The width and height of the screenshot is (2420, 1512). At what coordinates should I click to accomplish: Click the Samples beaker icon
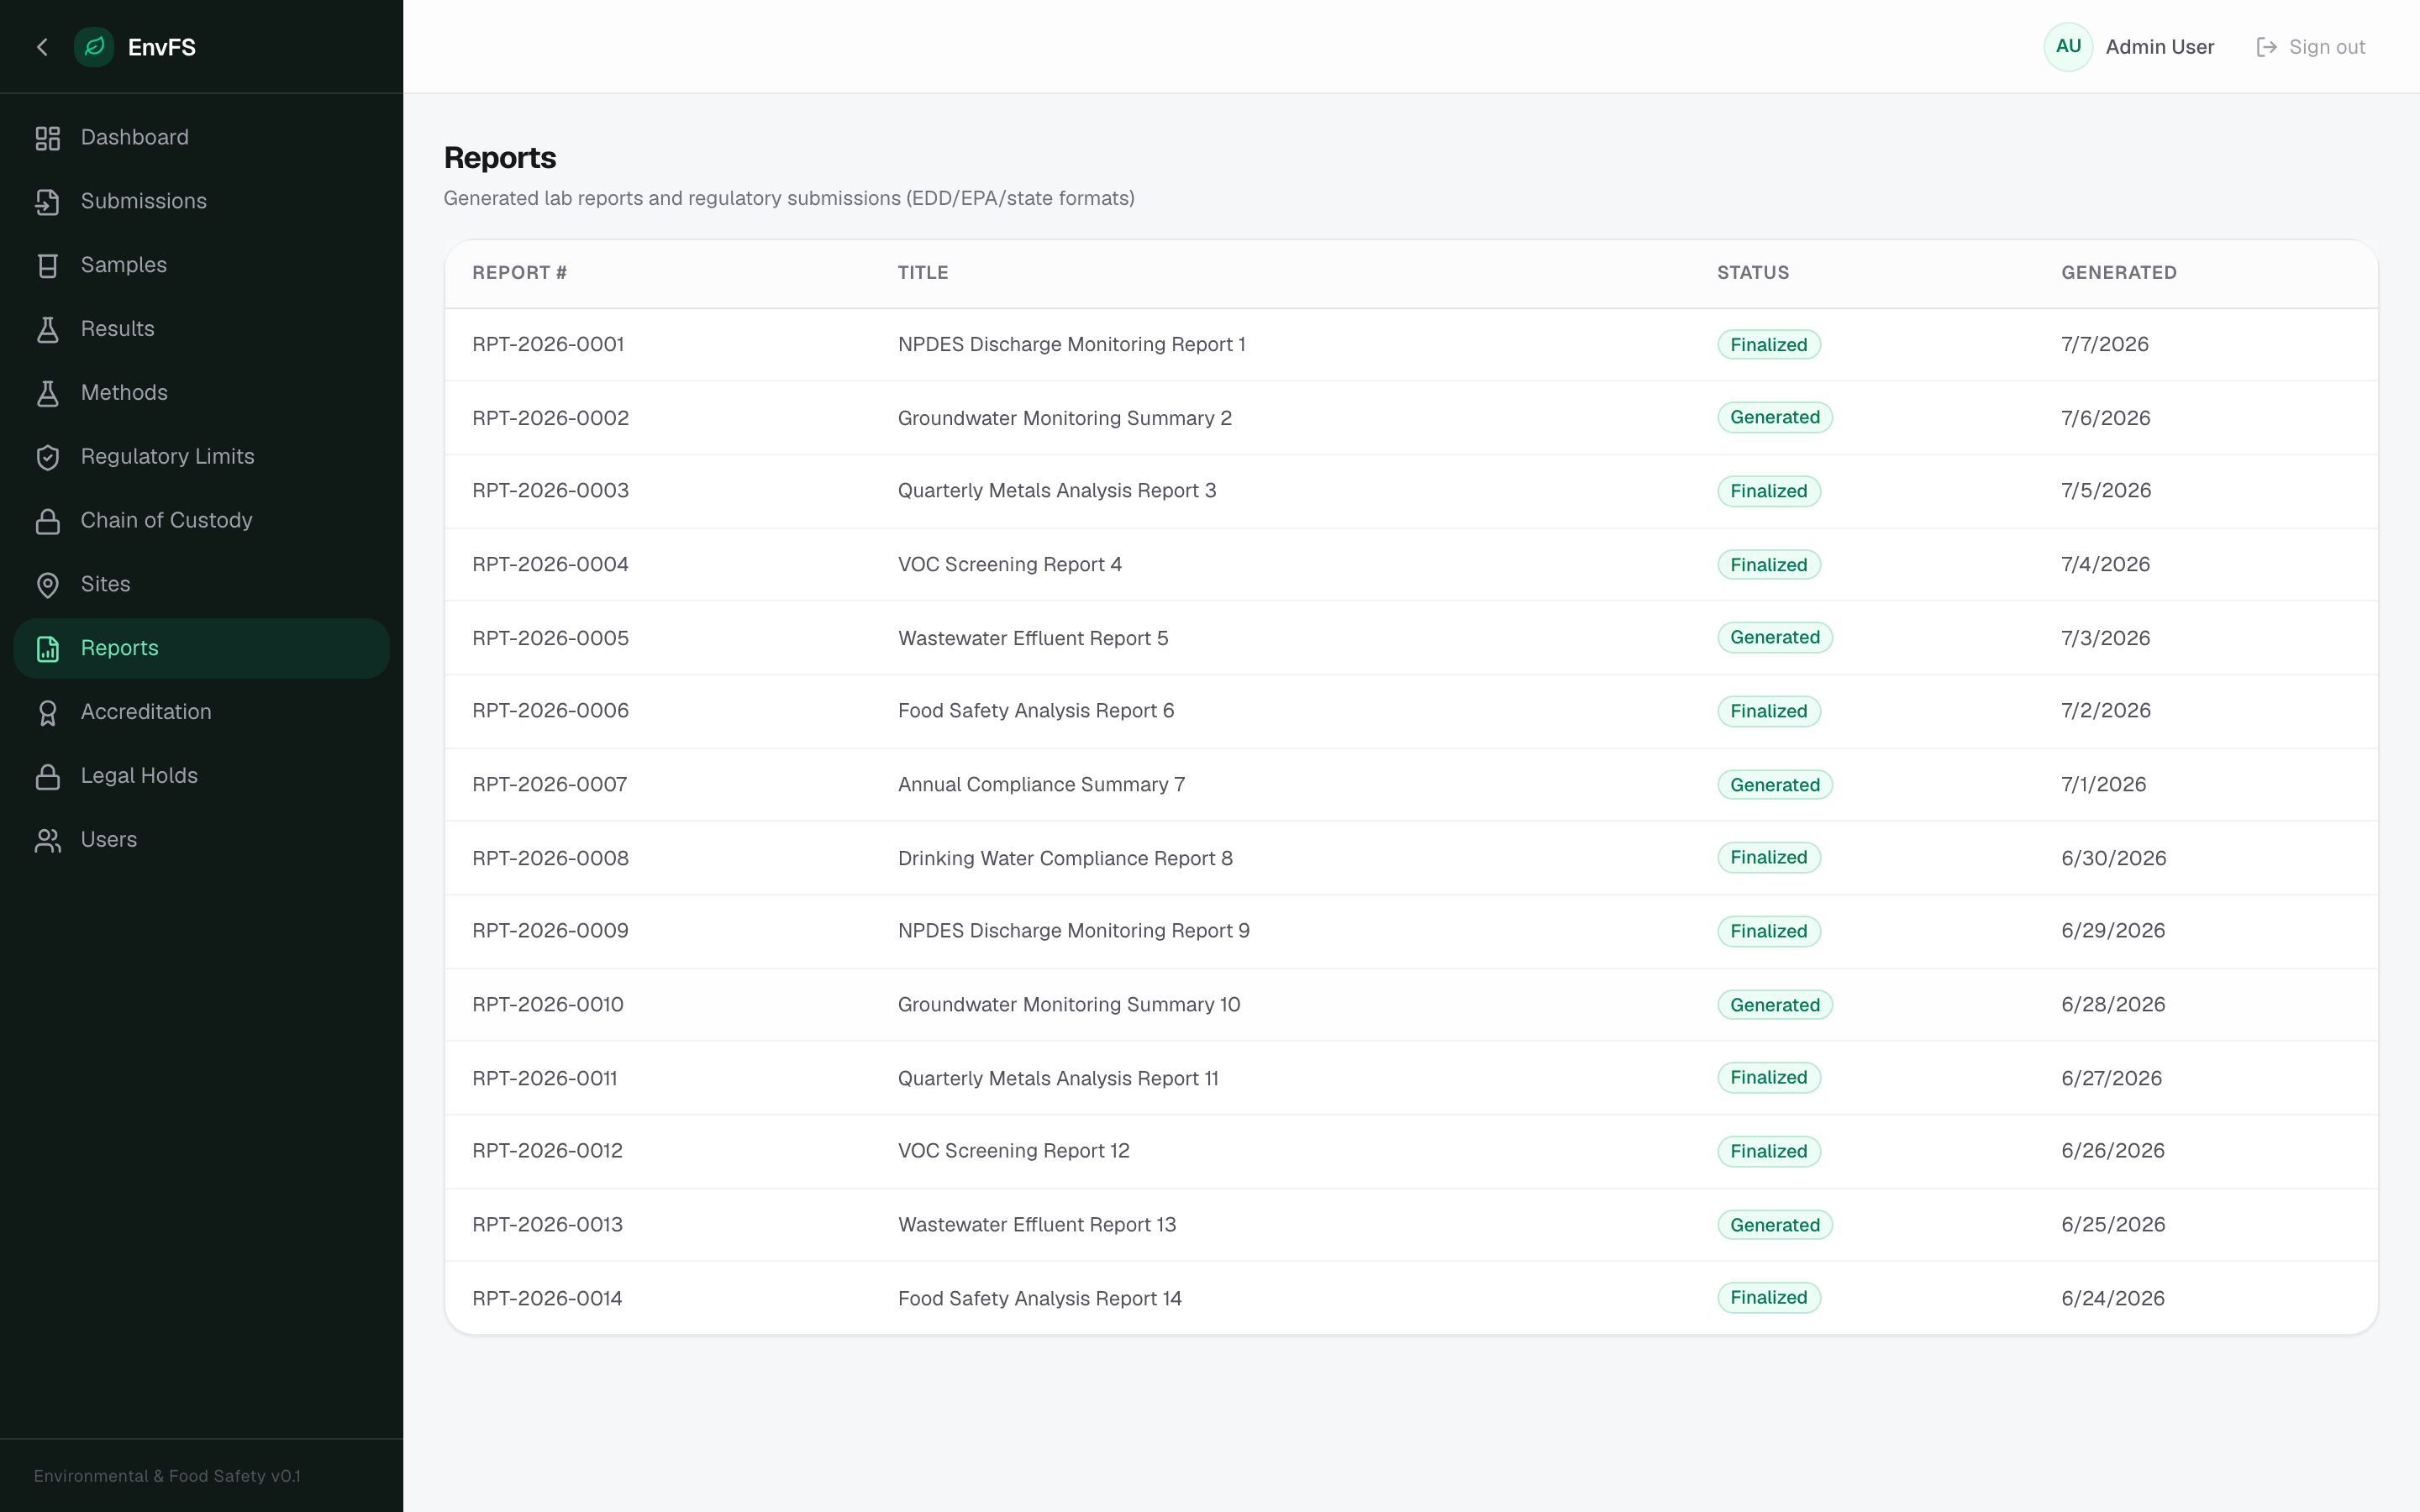(48, 266)
